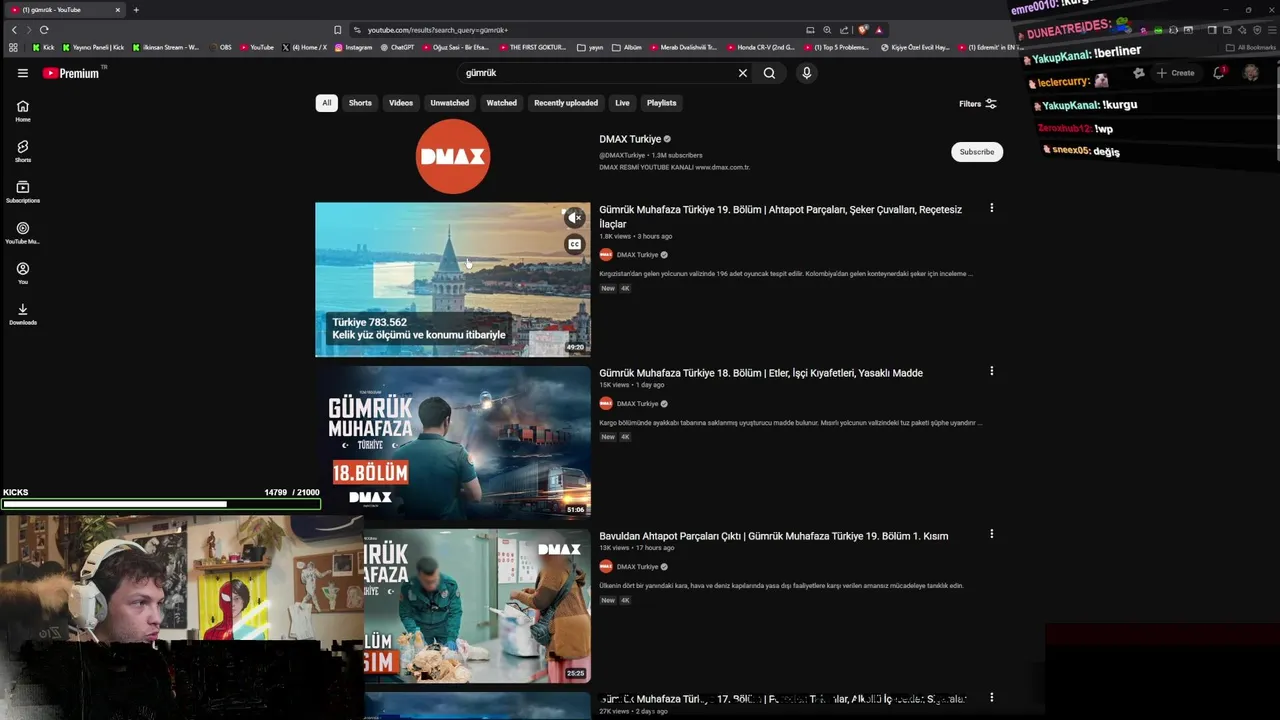
Task: Play the 18. Bölüm thumbnail
Action: [x=453, y=442]
